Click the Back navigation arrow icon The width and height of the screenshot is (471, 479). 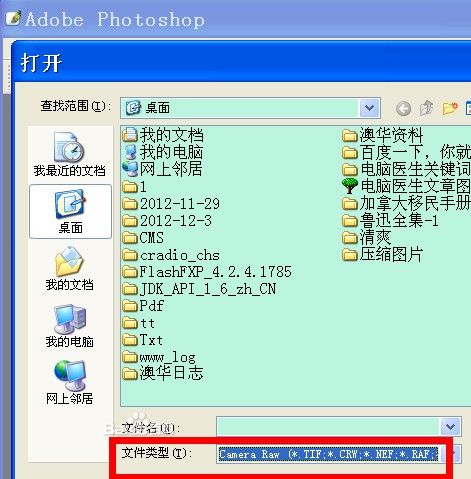coord(403,109)
